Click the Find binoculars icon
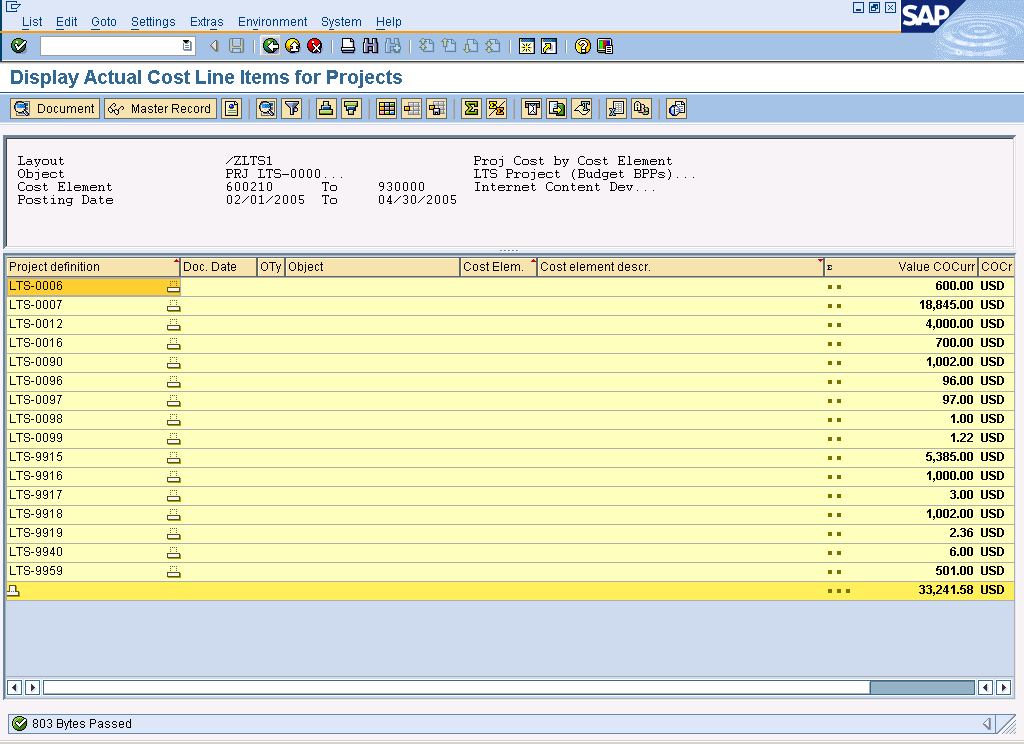Image resolution: width=1024 pixels, height=744 pixels. [x=370, y=46]
